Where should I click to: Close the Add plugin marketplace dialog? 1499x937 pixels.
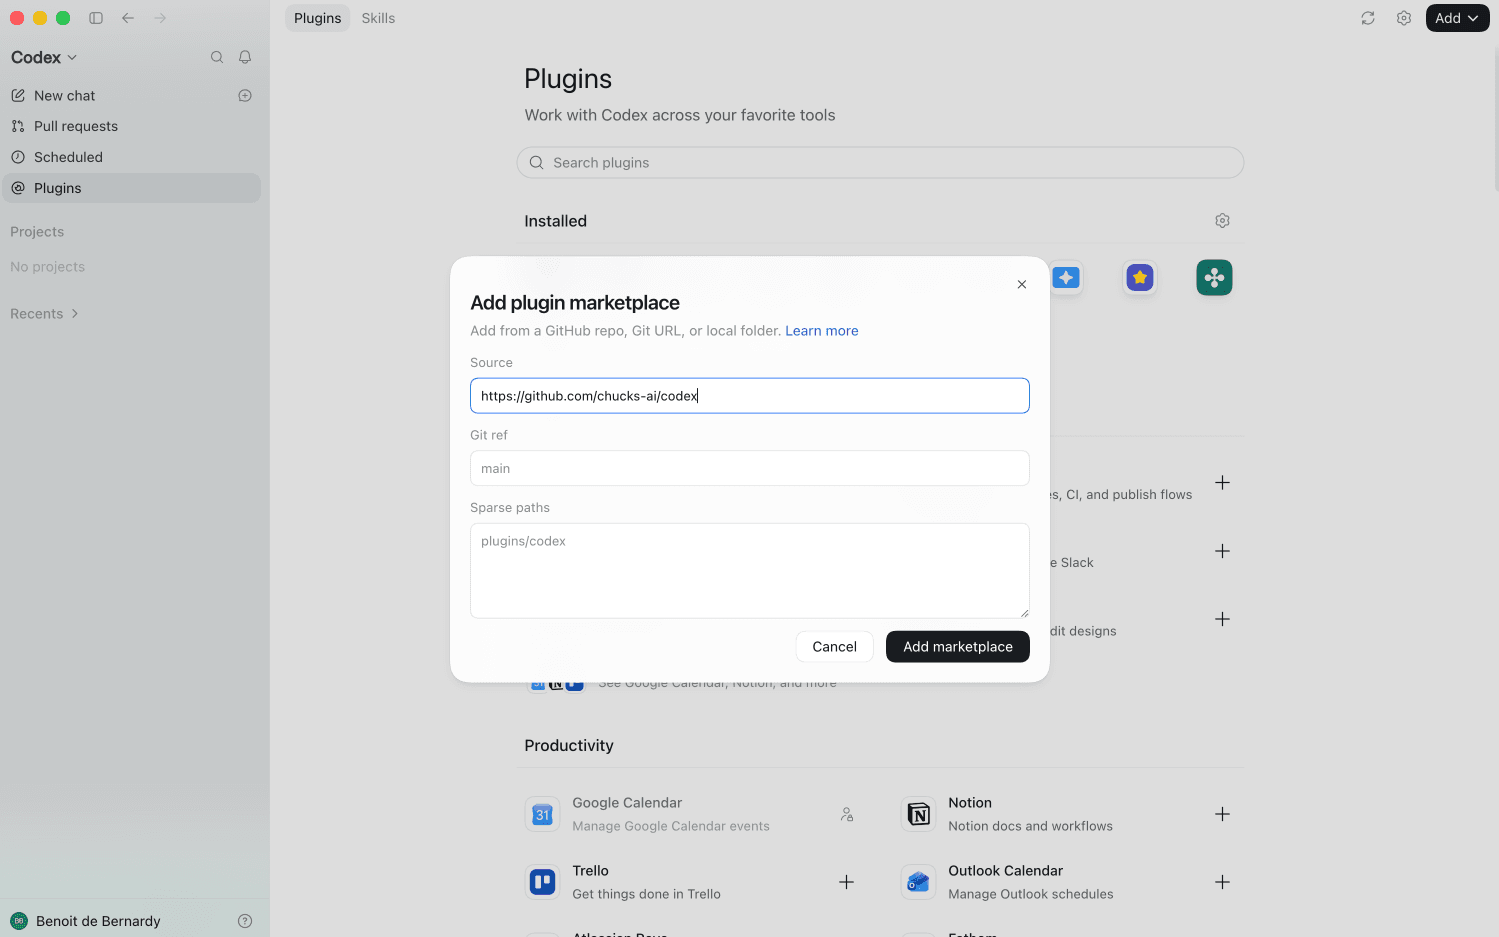(x=1022, y=285)
